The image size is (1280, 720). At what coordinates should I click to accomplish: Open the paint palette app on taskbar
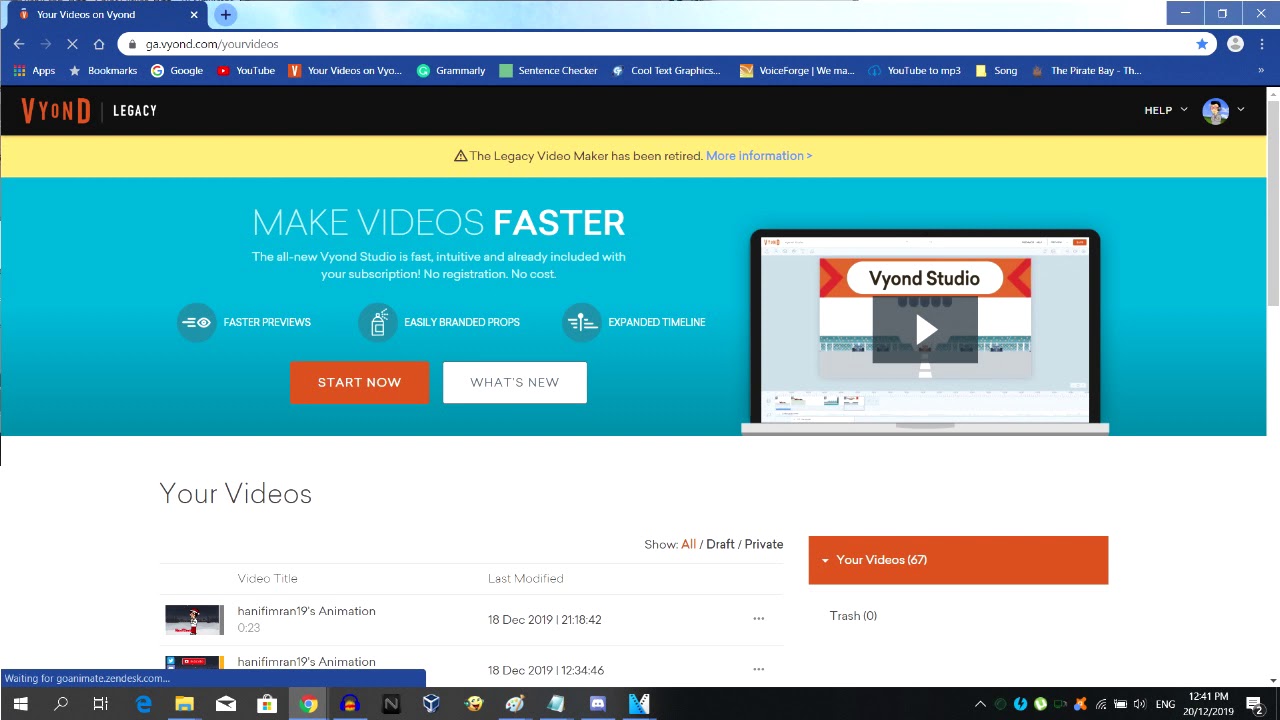point(514,704)
